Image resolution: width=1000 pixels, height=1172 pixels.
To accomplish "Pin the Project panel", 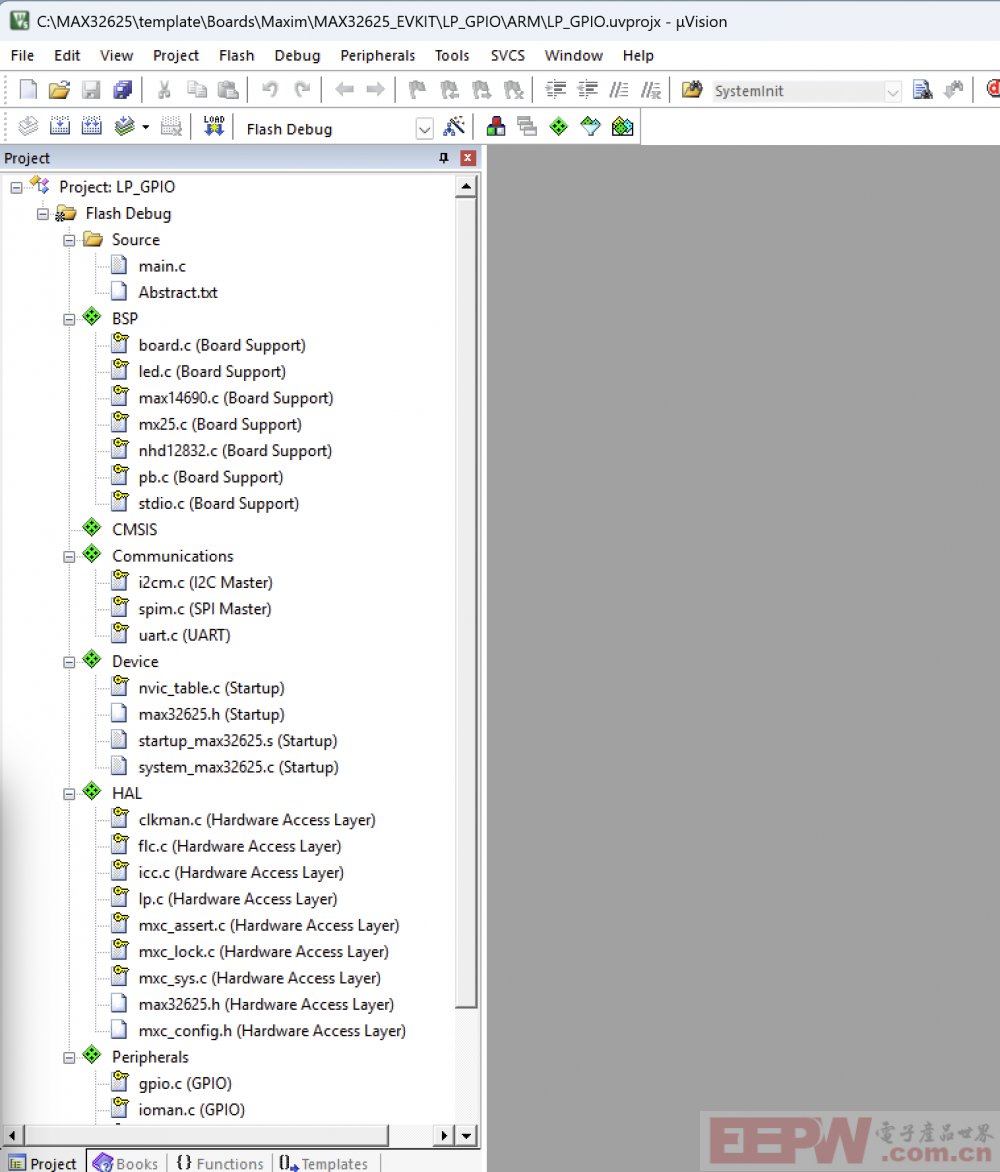I will point(444,158).
